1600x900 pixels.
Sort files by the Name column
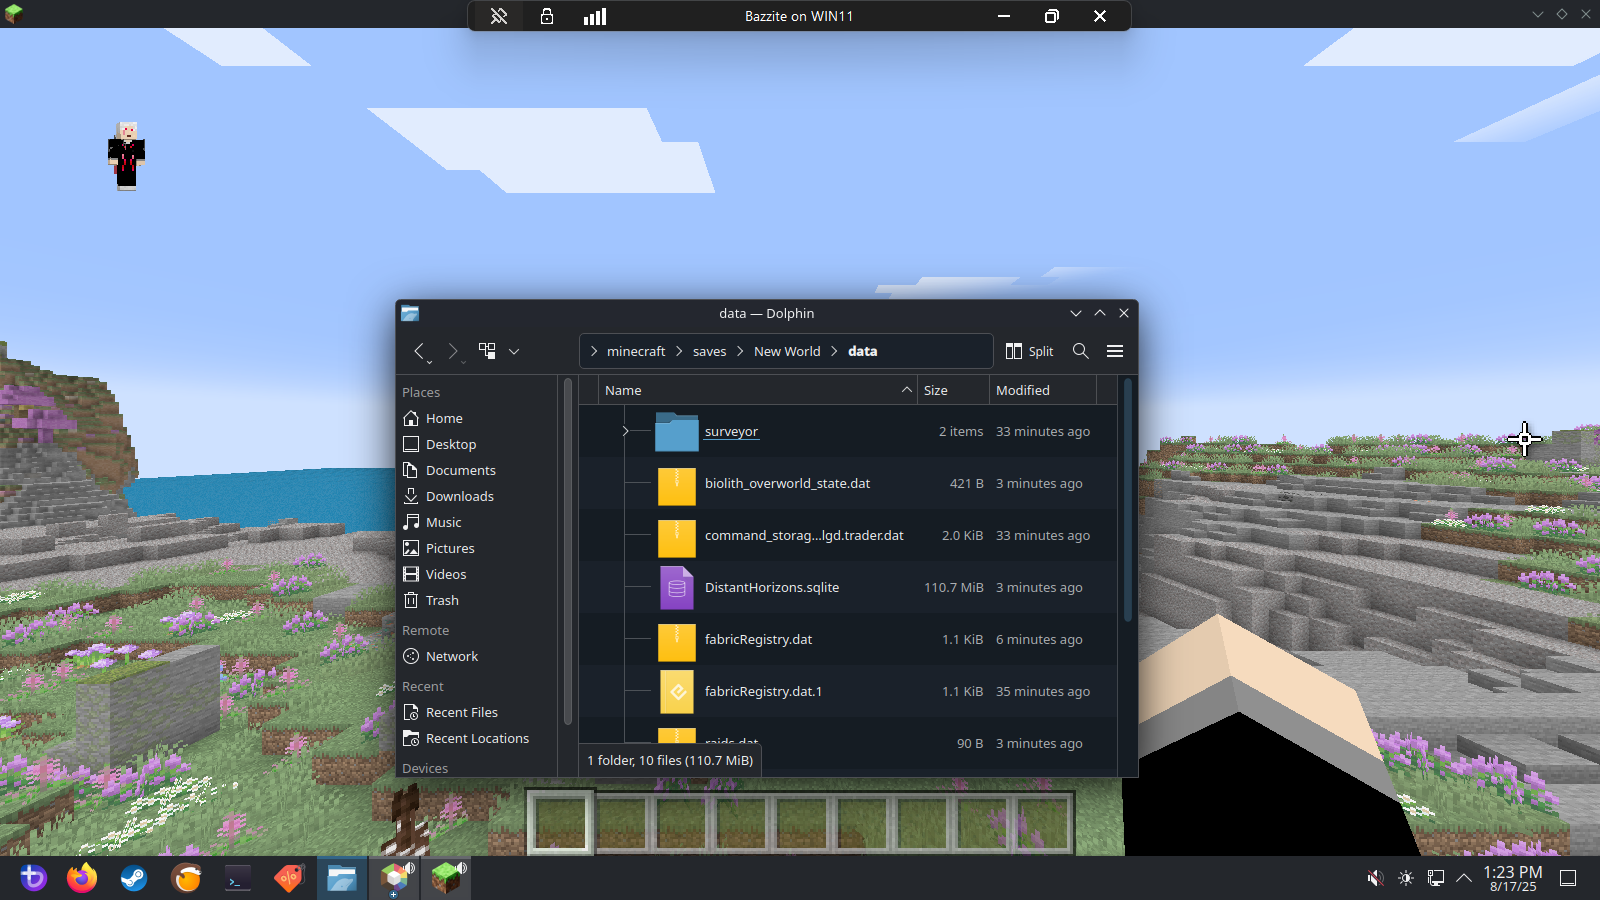(x=758, y=390)
